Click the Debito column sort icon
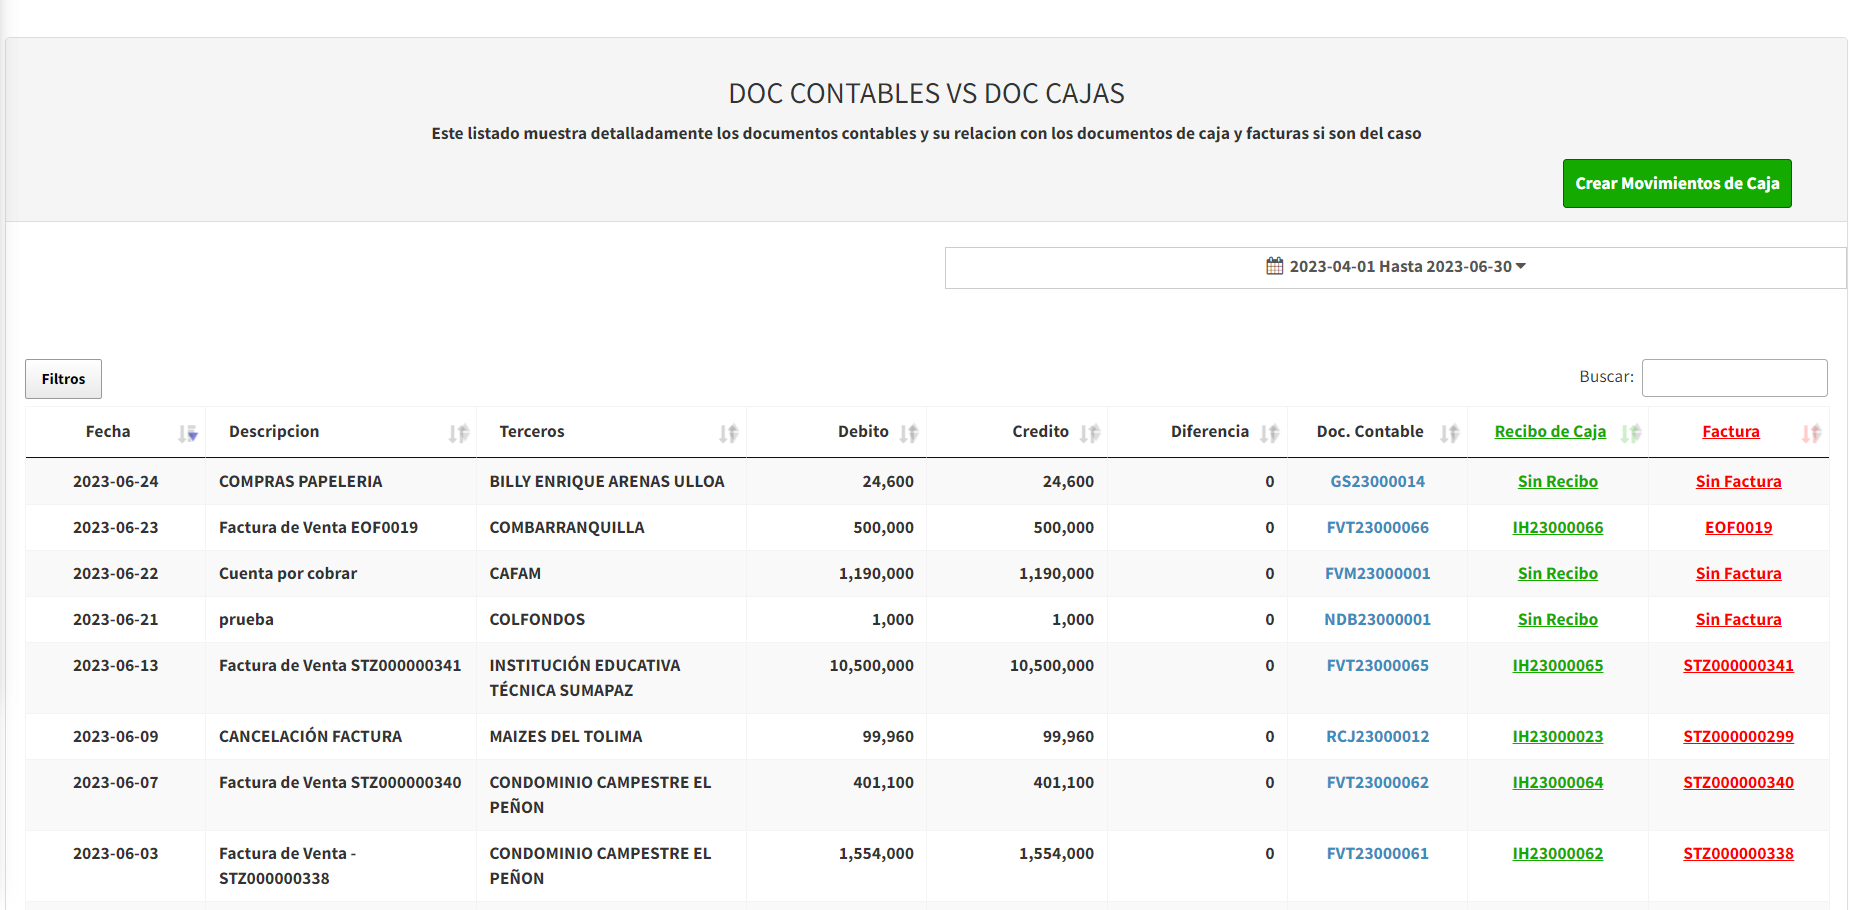Screen dimensions: 1866x910 (908, 433)
